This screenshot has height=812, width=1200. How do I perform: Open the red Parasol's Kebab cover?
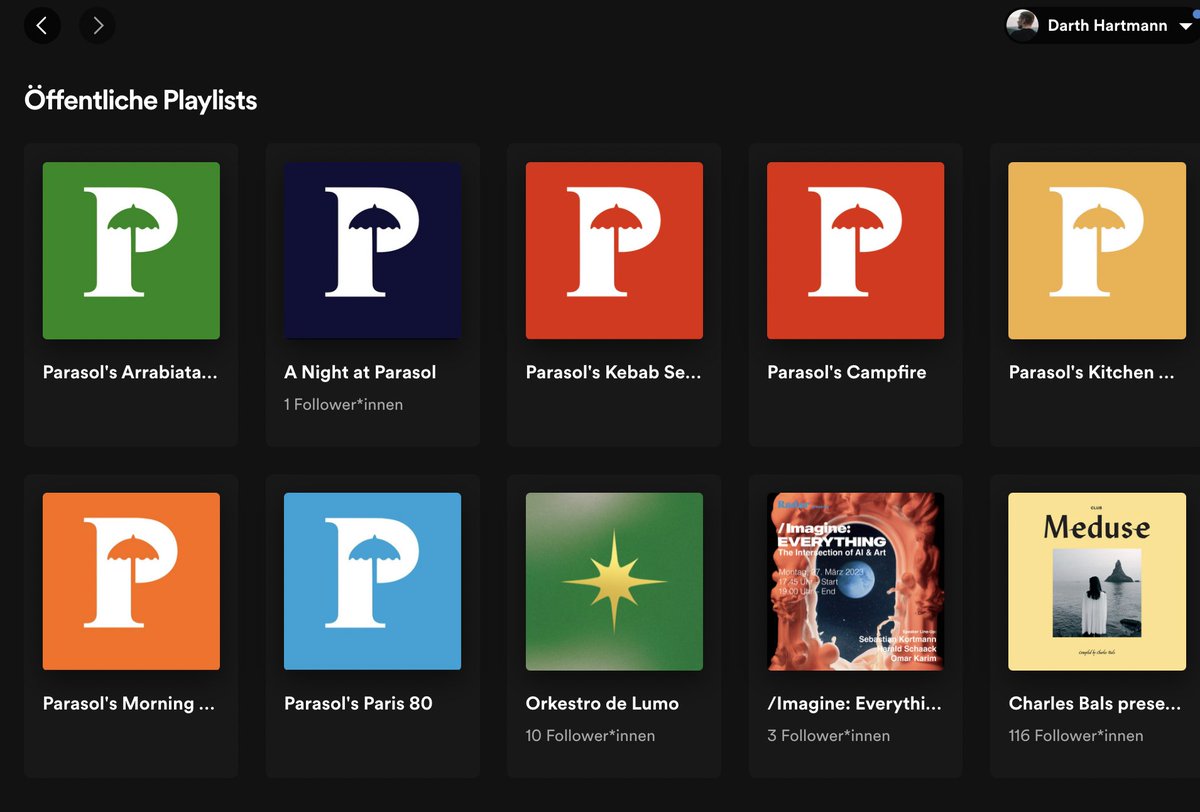(x=614, y=250)
